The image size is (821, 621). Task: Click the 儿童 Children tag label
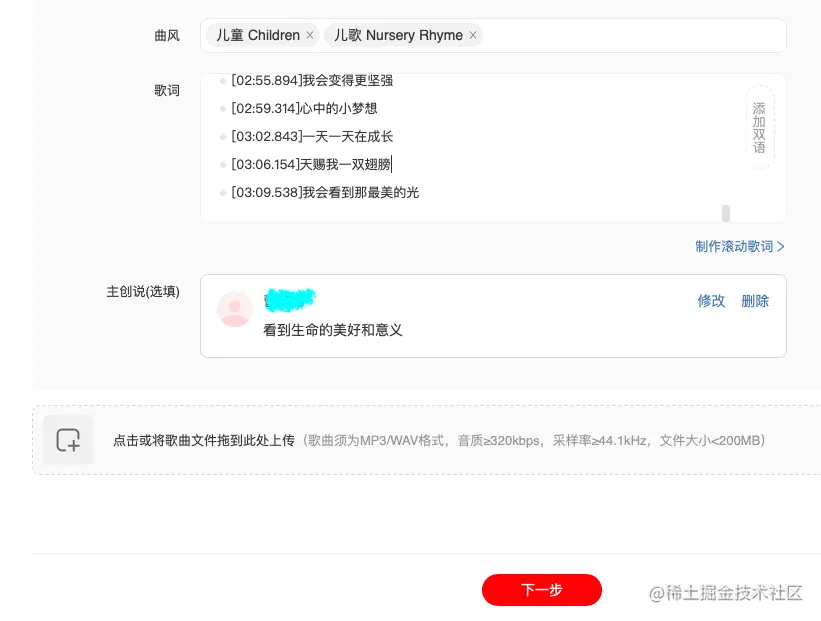coord(258,35)
